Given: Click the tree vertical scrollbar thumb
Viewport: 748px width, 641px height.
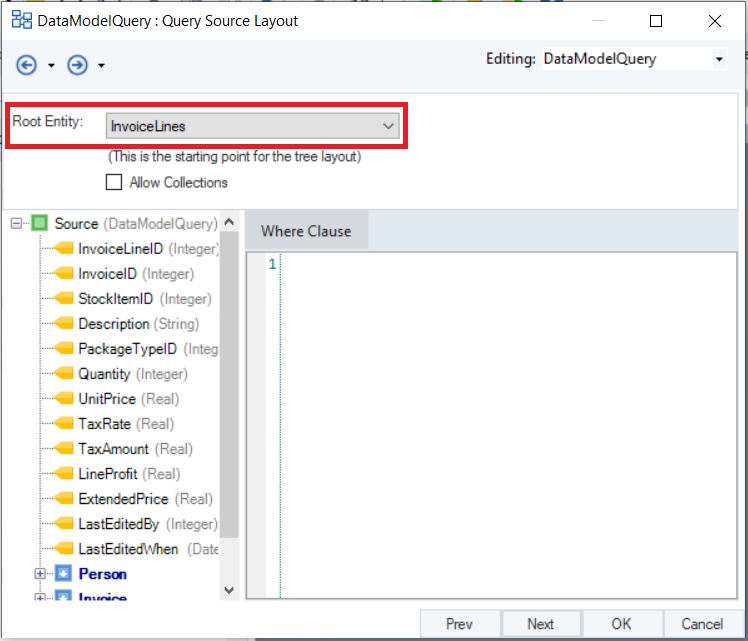Looking at the screenshot, I should (229, 384).
